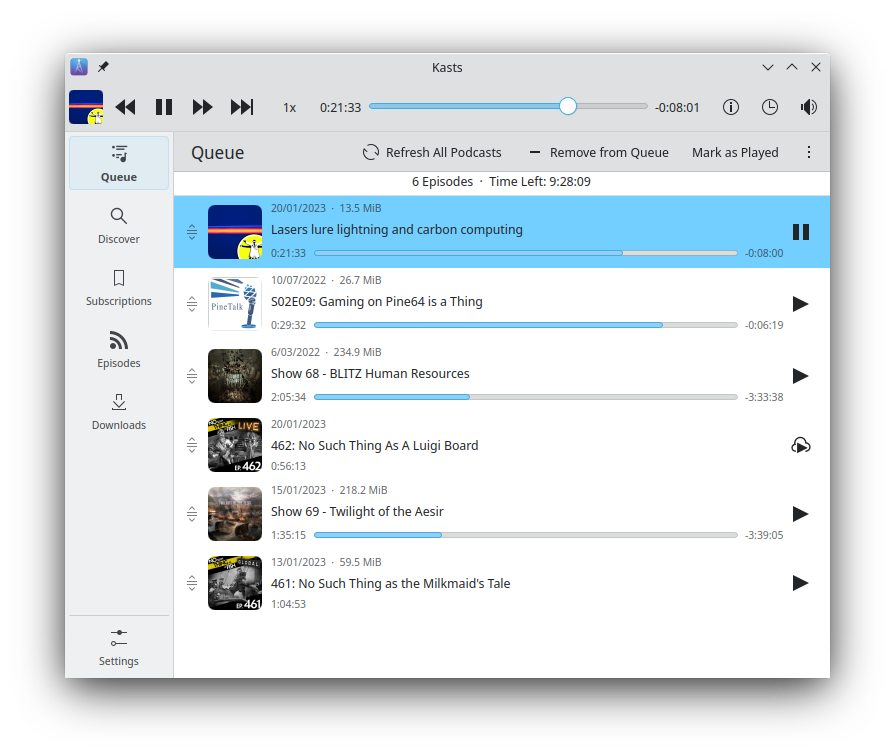The width and height of the screenshot is (895, 755).
Task: Click Refresh All Podcasts
Action: [x=432, y=152]
